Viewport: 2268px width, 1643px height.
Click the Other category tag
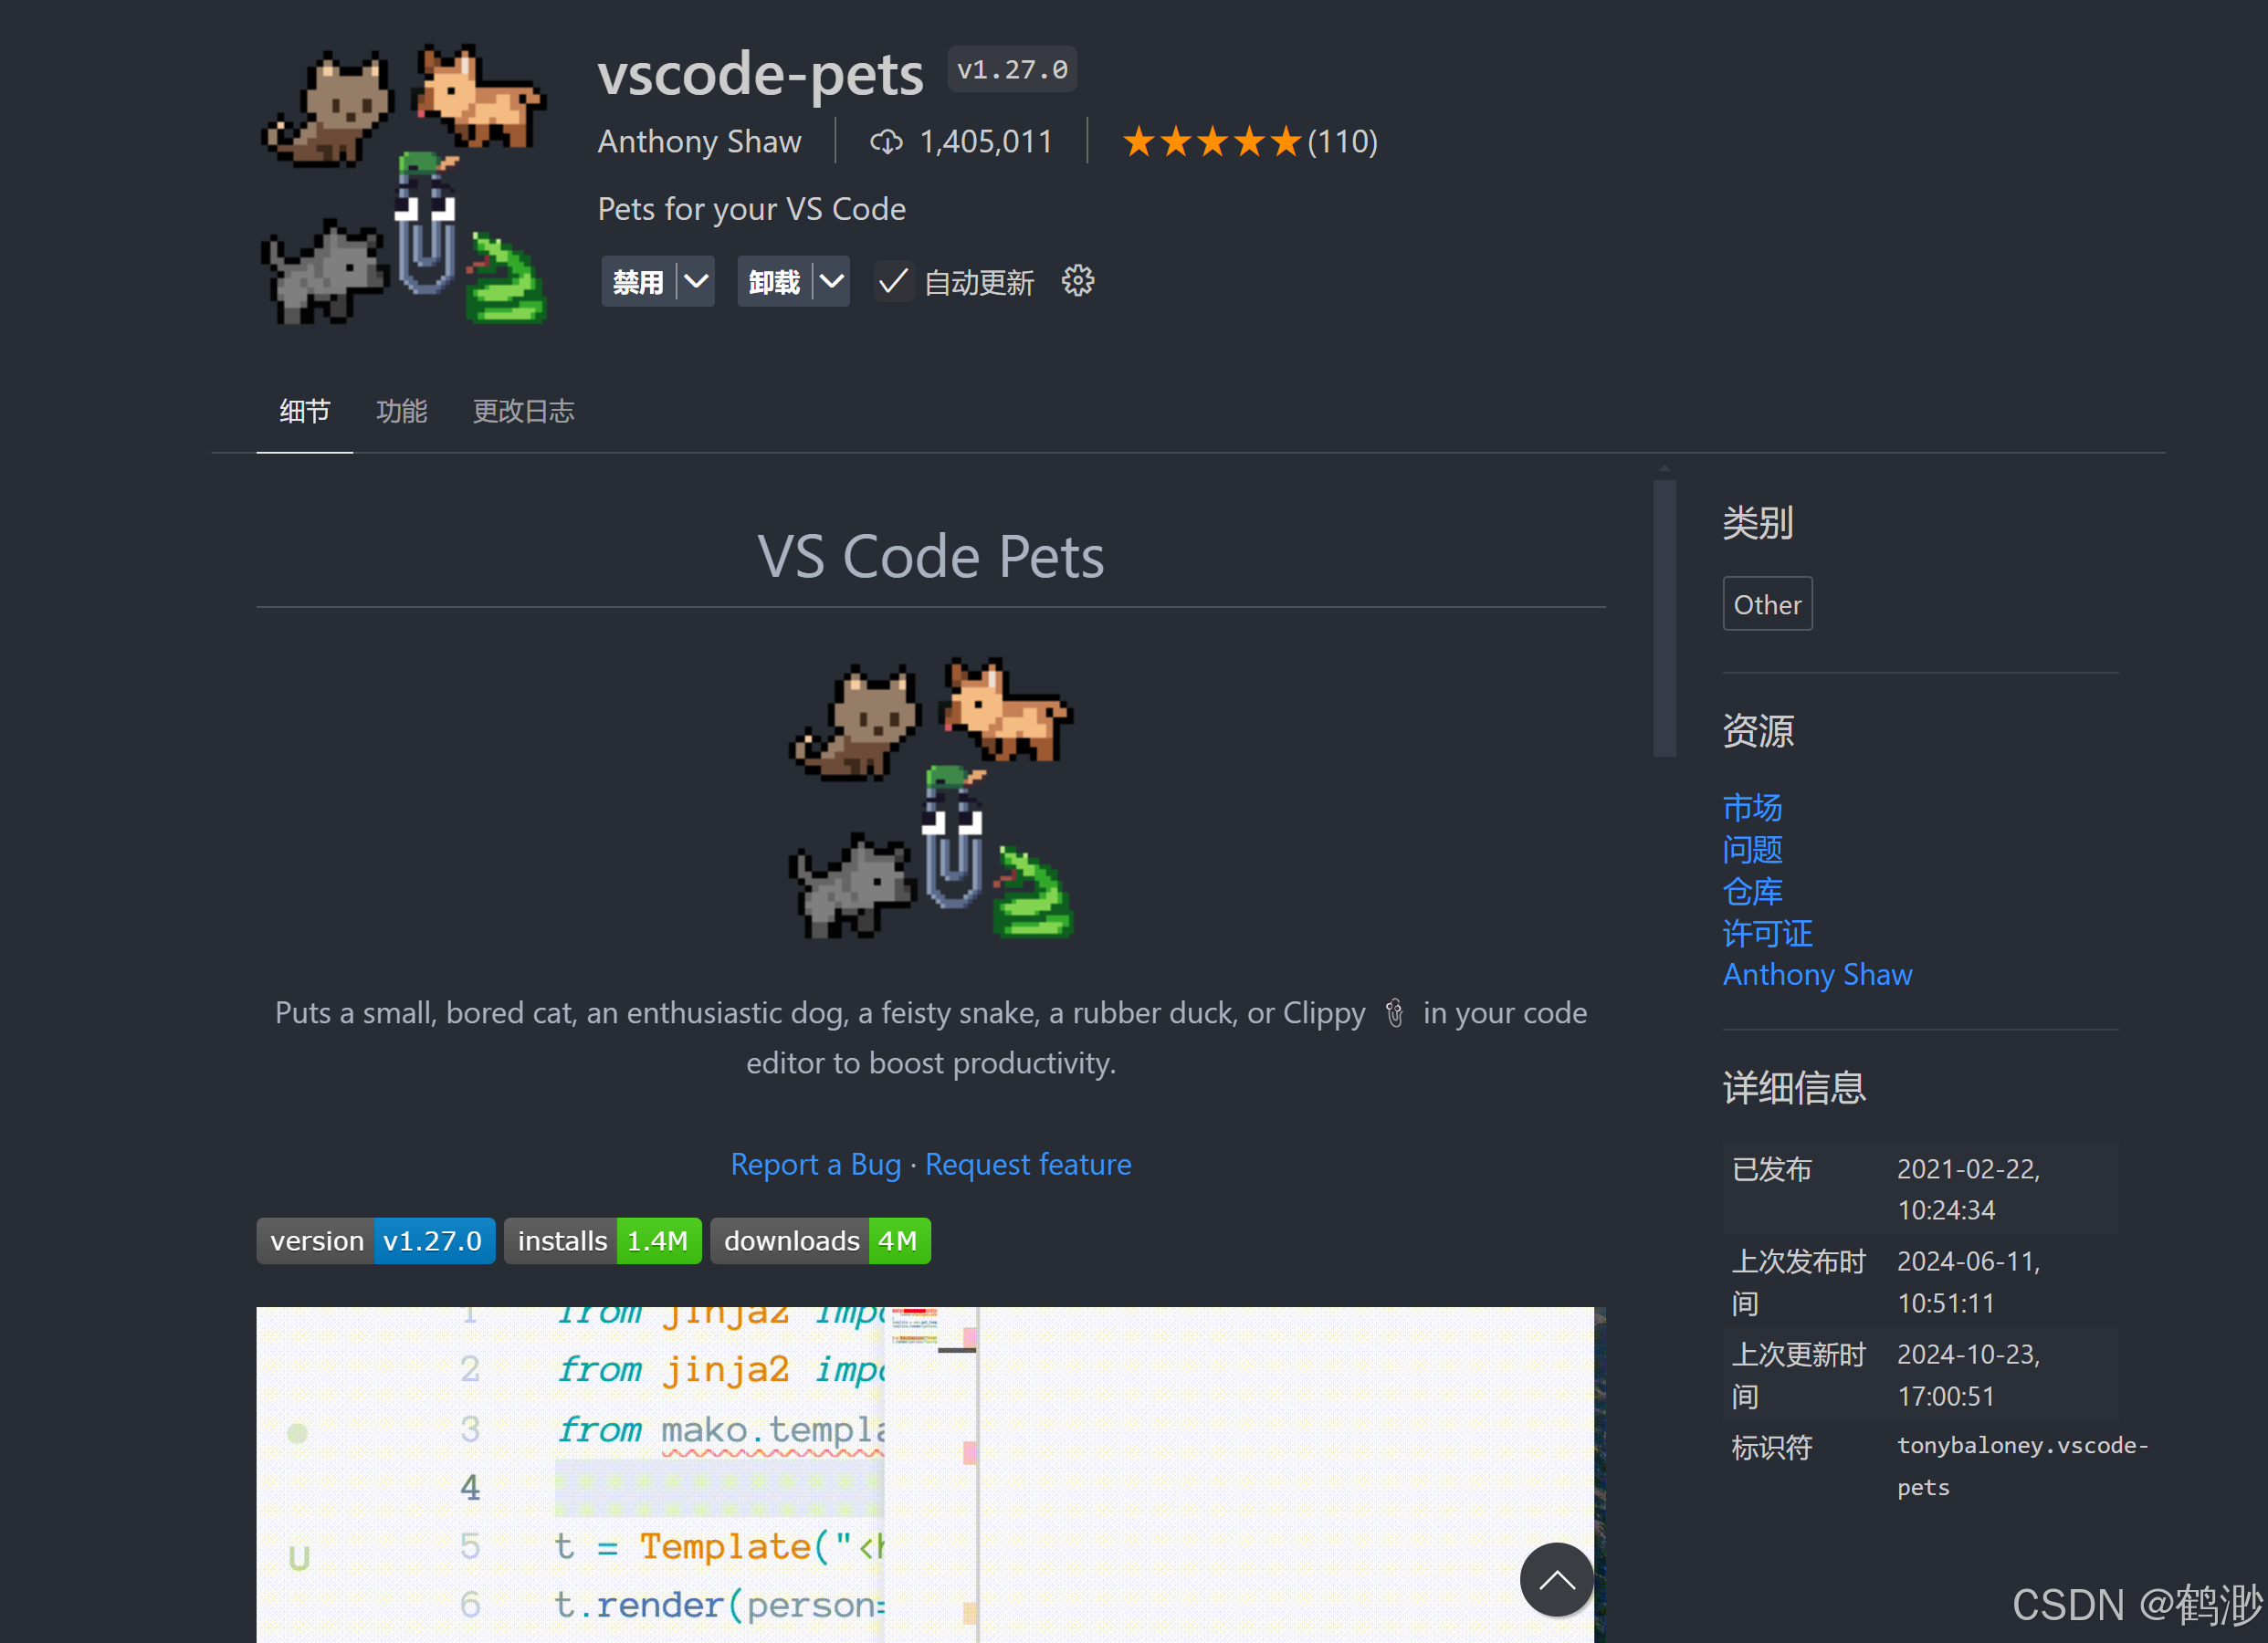[x=1767, y=604]
